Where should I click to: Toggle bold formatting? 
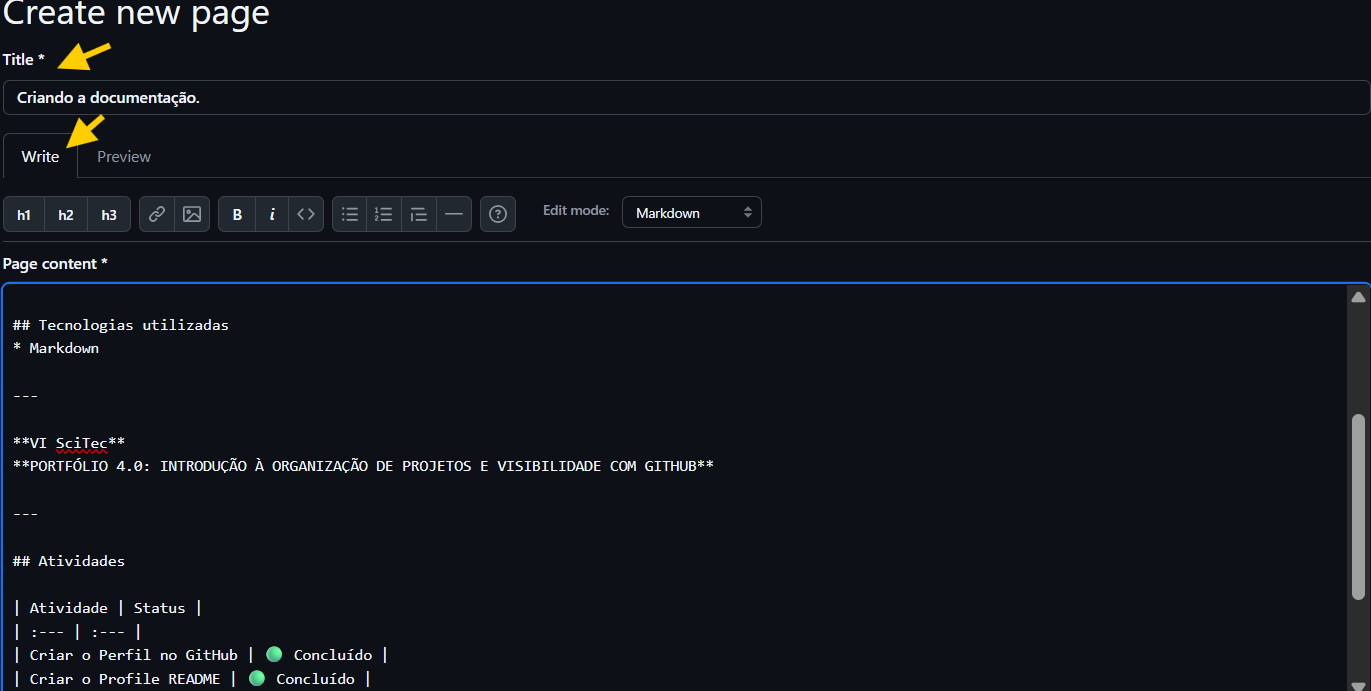tap(237, 214)
